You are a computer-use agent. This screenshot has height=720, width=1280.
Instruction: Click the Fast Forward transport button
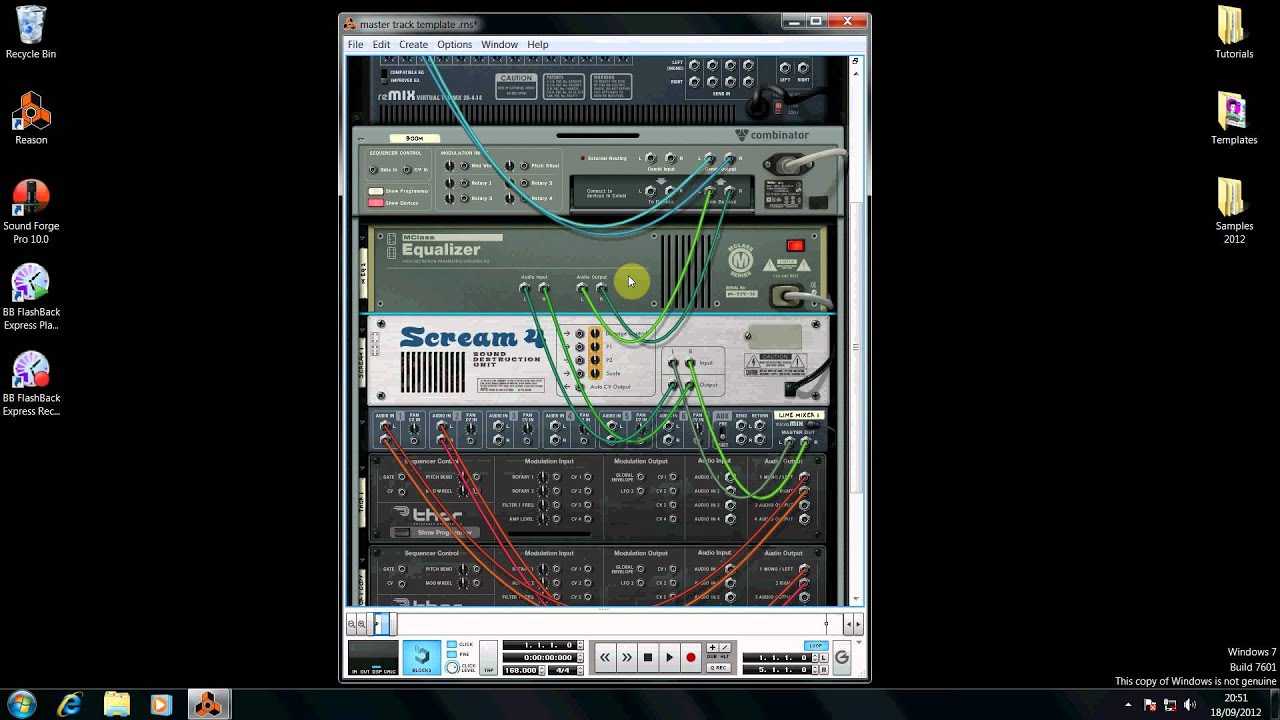click(627, 657)
